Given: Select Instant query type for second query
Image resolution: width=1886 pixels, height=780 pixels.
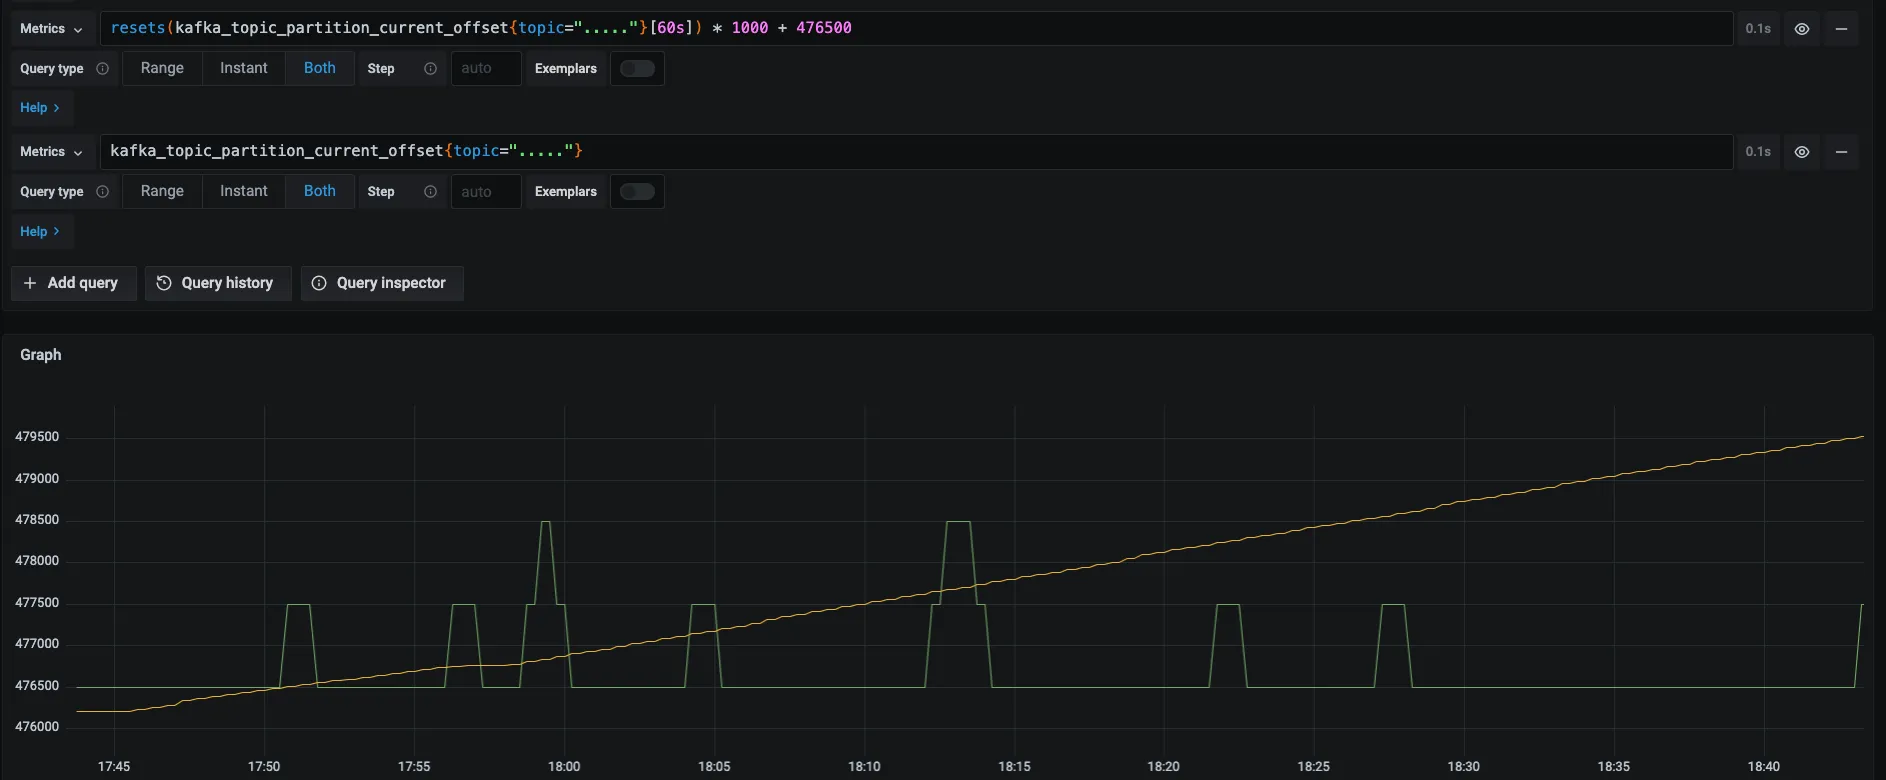Looking at the screenshot, I should [x=244, y=191].
